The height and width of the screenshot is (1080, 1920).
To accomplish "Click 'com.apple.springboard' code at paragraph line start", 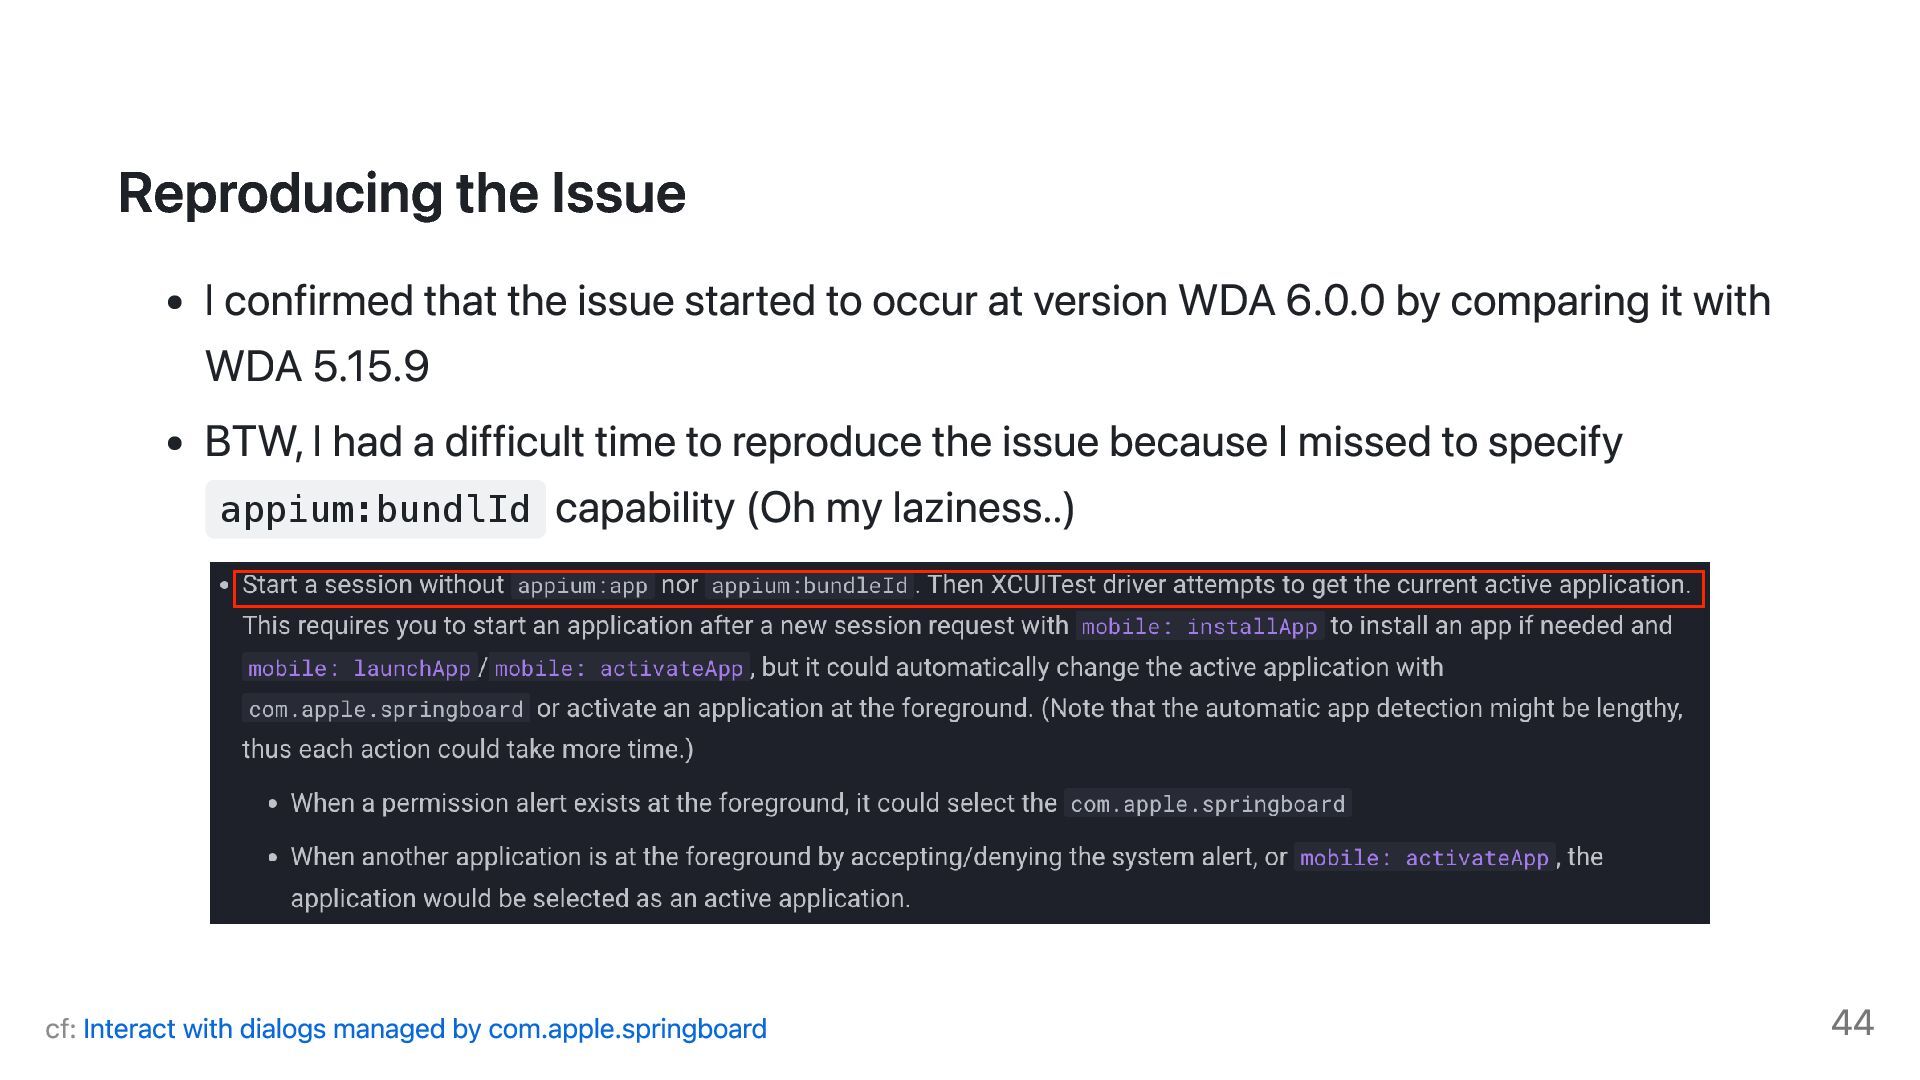I will (385, 710).
